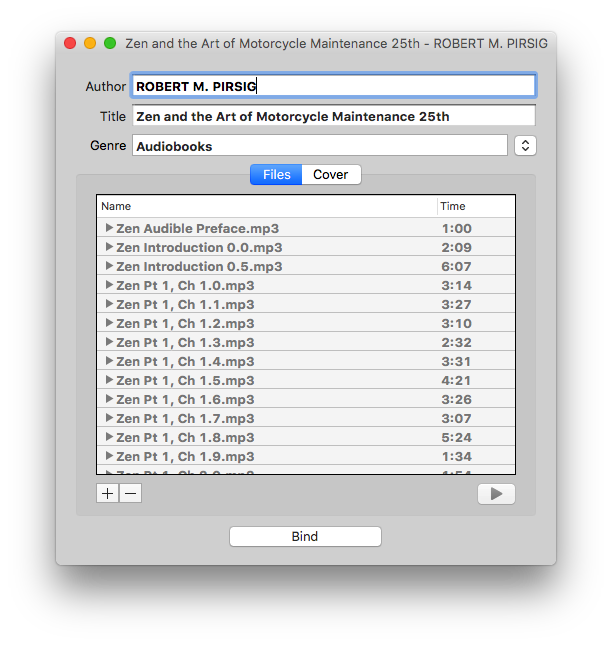Select file name Zen Pt 1, Ch 1.8.mp3

click(185, 437)
